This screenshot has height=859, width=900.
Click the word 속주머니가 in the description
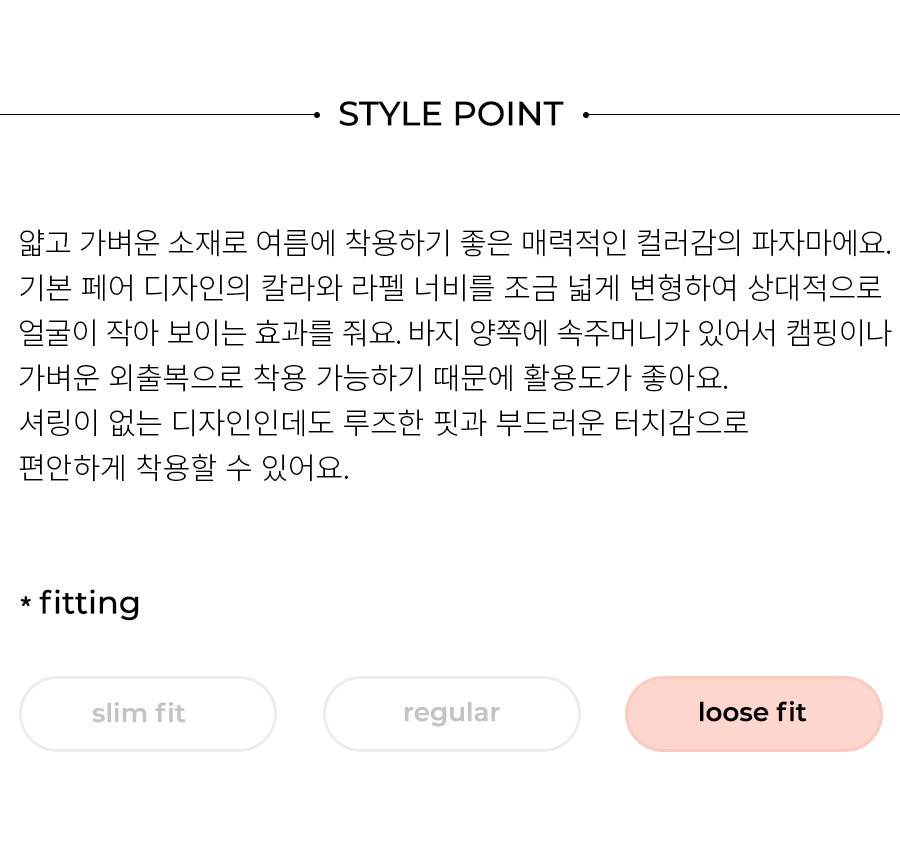(623, 333)
